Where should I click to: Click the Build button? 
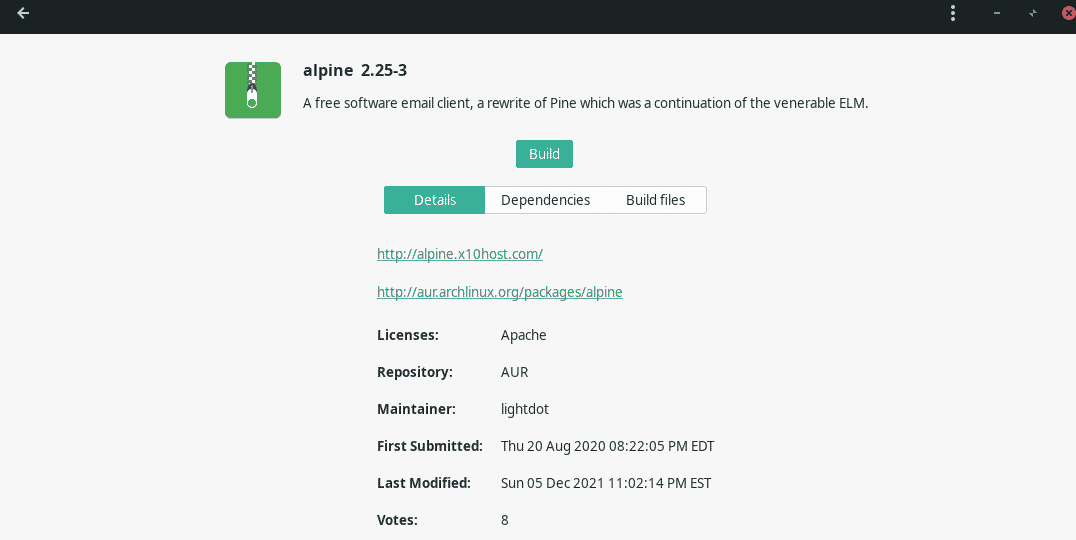[544, 154]
